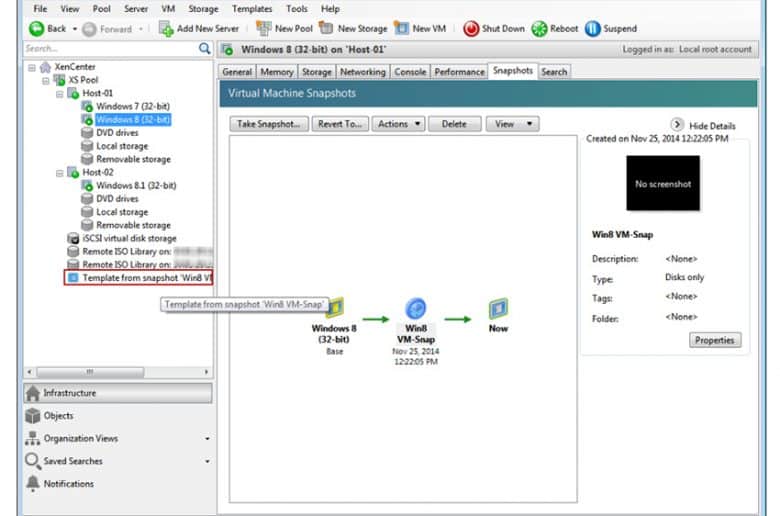Click the Take Snapshot button
Screen dimensions: 780x516
(x=269, y=124)
